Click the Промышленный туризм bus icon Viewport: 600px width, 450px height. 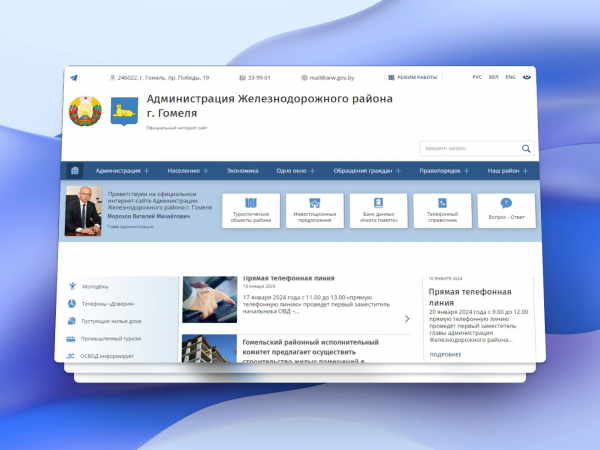click(71, 339)
